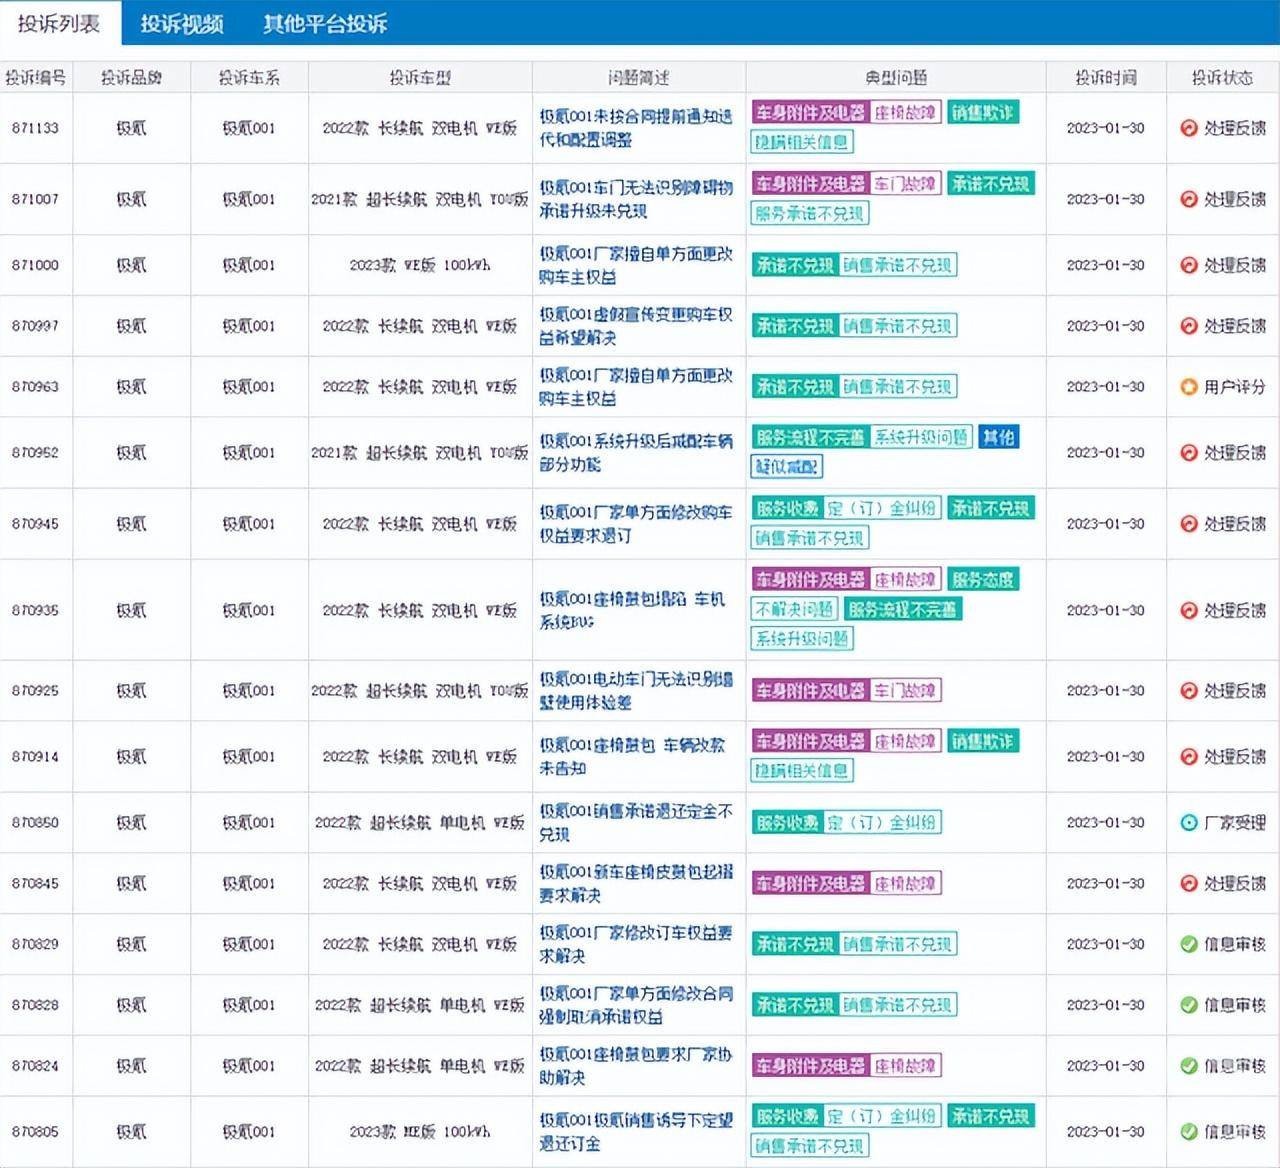Click the blue 其他 tag in row 870952
Screen dimensions: 1280x1168
998,437
